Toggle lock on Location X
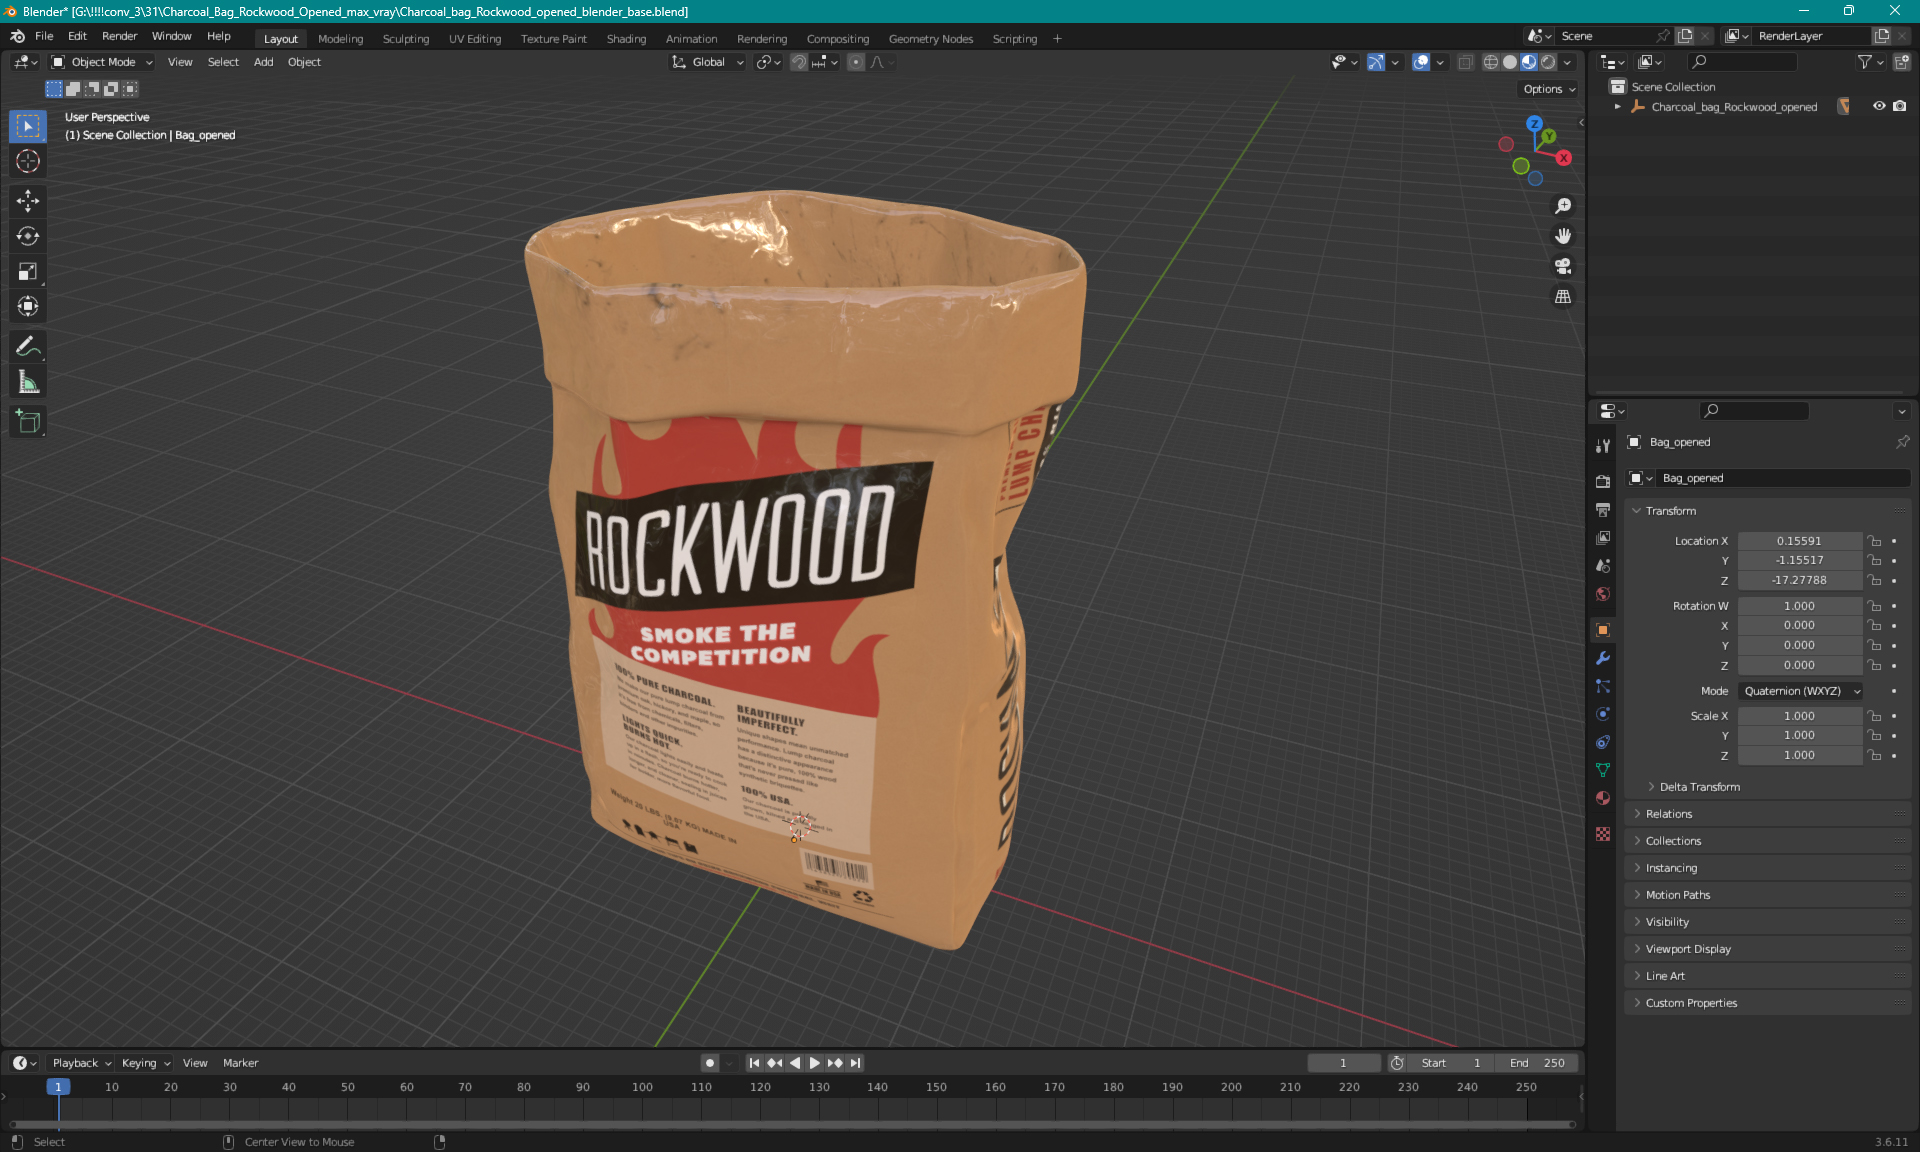1920x1152 pixels. (x=1875, y=541)
